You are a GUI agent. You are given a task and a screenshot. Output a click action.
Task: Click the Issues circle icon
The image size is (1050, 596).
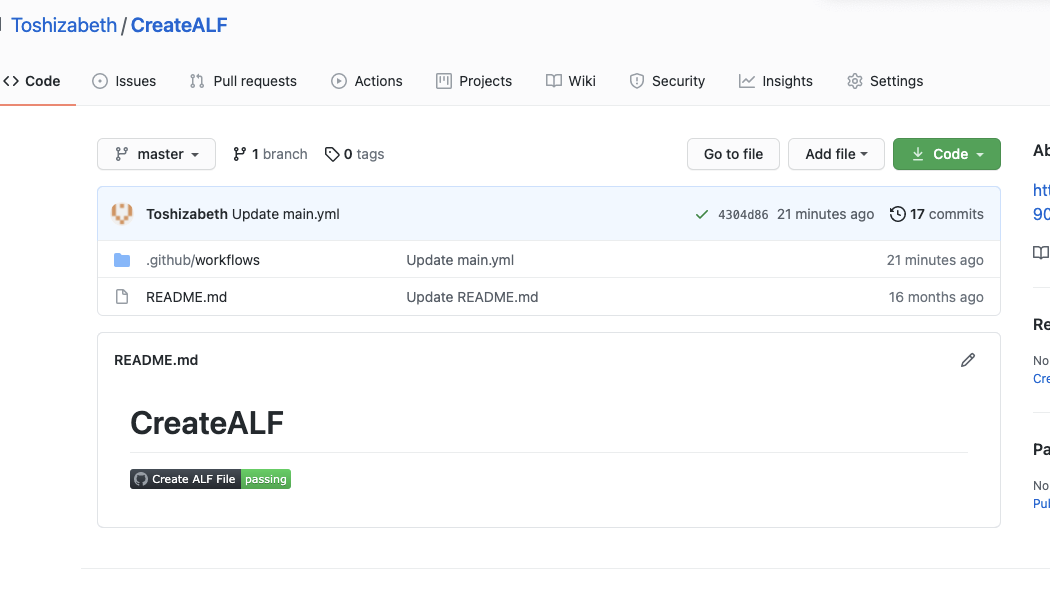pyautogui.click(x=100, y=81)
